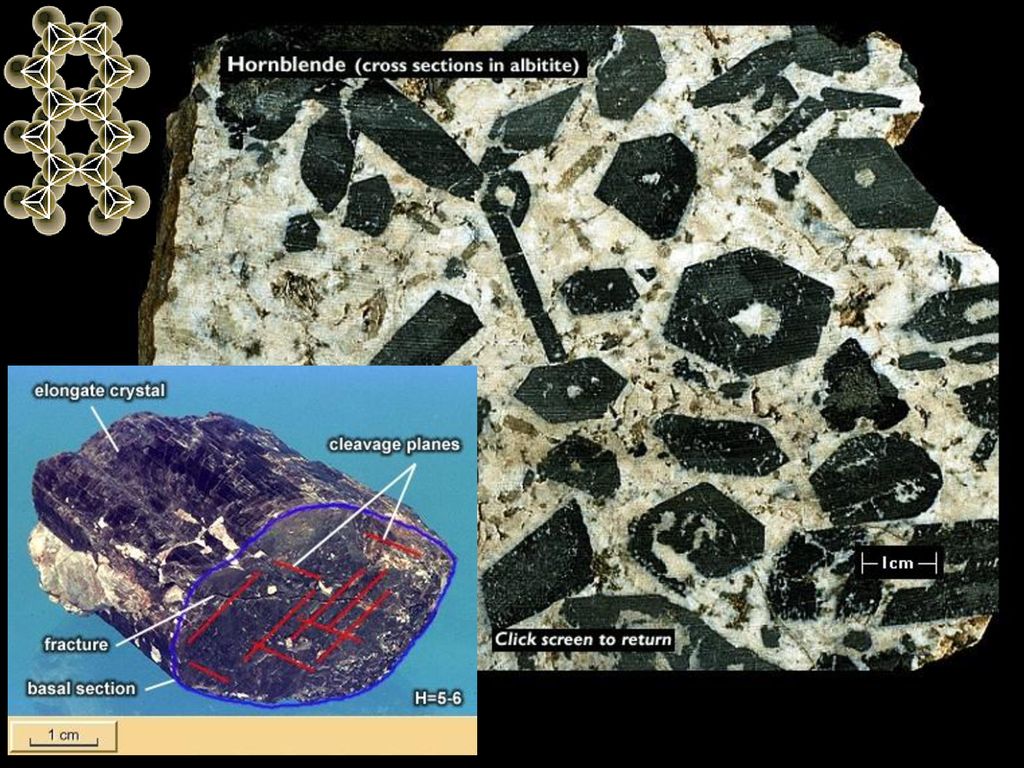Image resolution: width=1024 pixels, height=768 pixels.
Task: Click the inset photo's 1 cm scale bar
Action: (x=63, y=737)
